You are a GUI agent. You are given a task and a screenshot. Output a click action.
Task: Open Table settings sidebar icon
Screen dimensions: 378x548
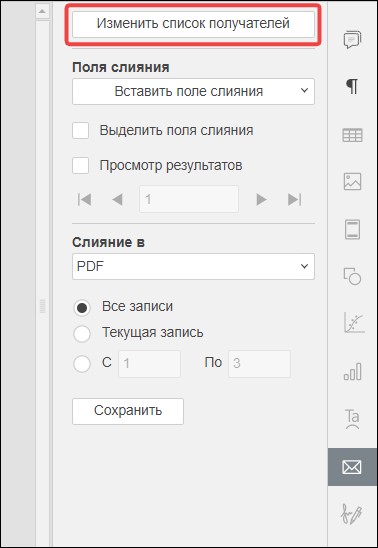point(352,135)
